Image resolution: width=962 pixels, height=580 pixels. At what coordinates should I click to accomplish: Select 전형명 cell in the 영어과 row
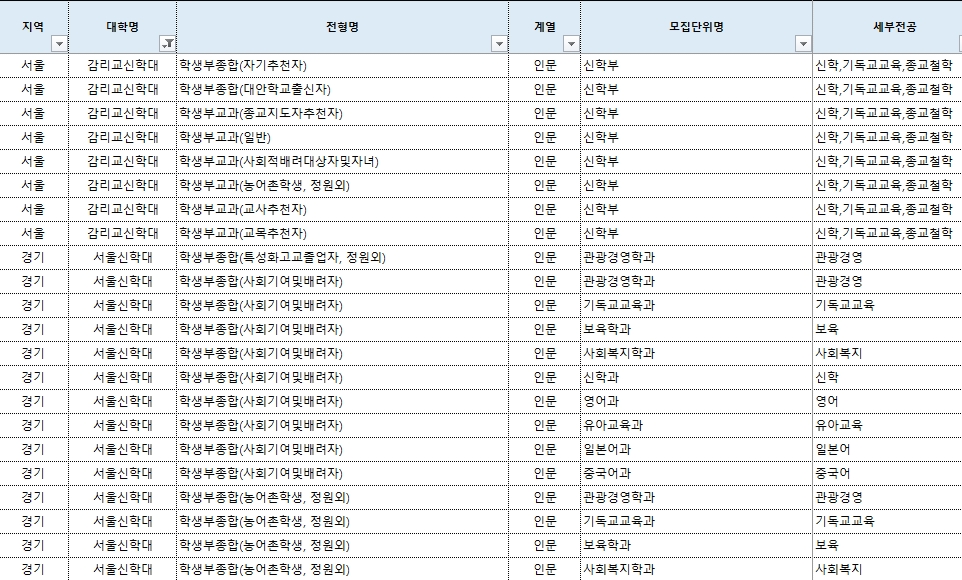coord(342,401)
